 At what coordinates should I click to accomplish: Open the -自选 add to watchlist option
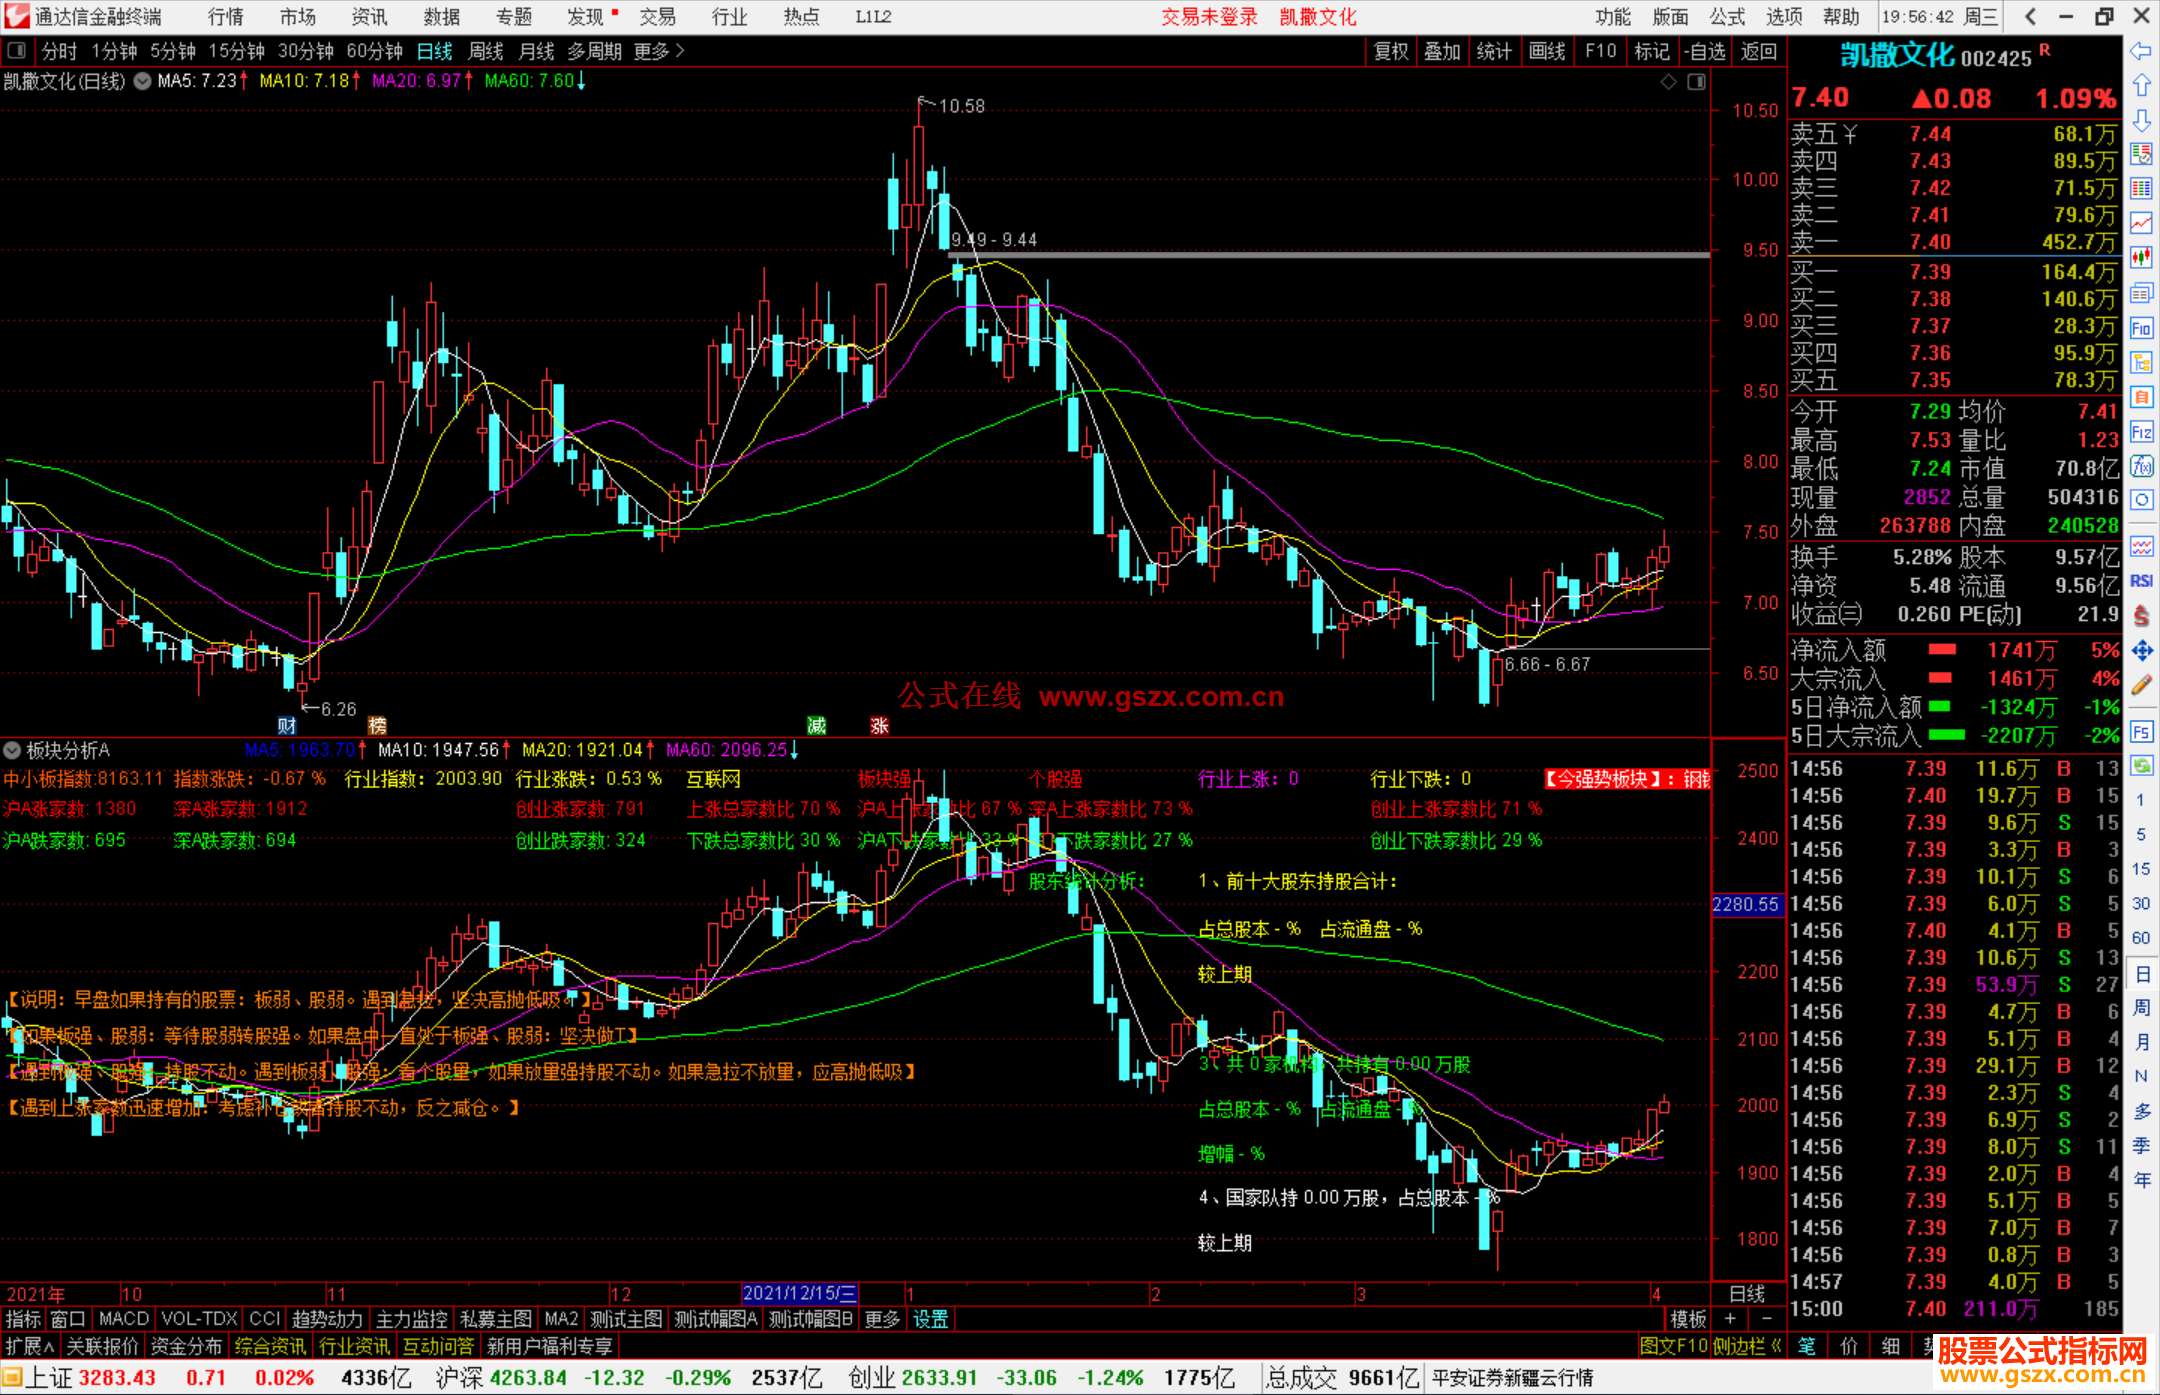pos(1705,51)
